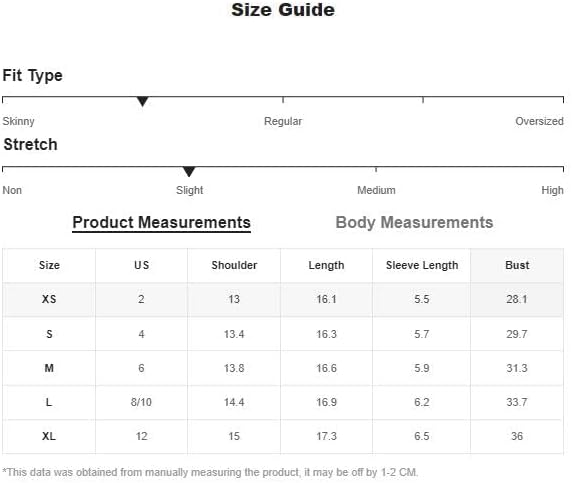Select the Product Measurements tab
The image size is (572, 483).
161,223
